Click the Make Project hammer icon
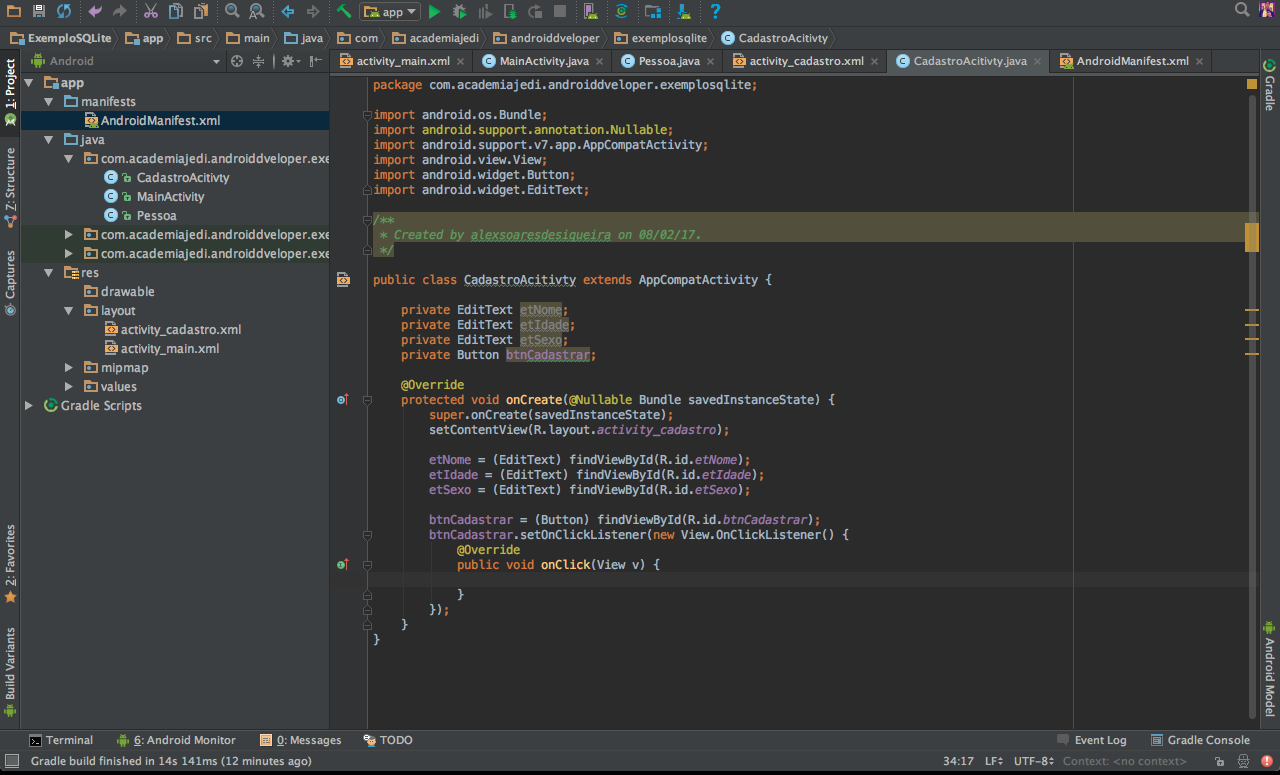The width and height of the screenshot is (1280, 775). pos(344,12)
